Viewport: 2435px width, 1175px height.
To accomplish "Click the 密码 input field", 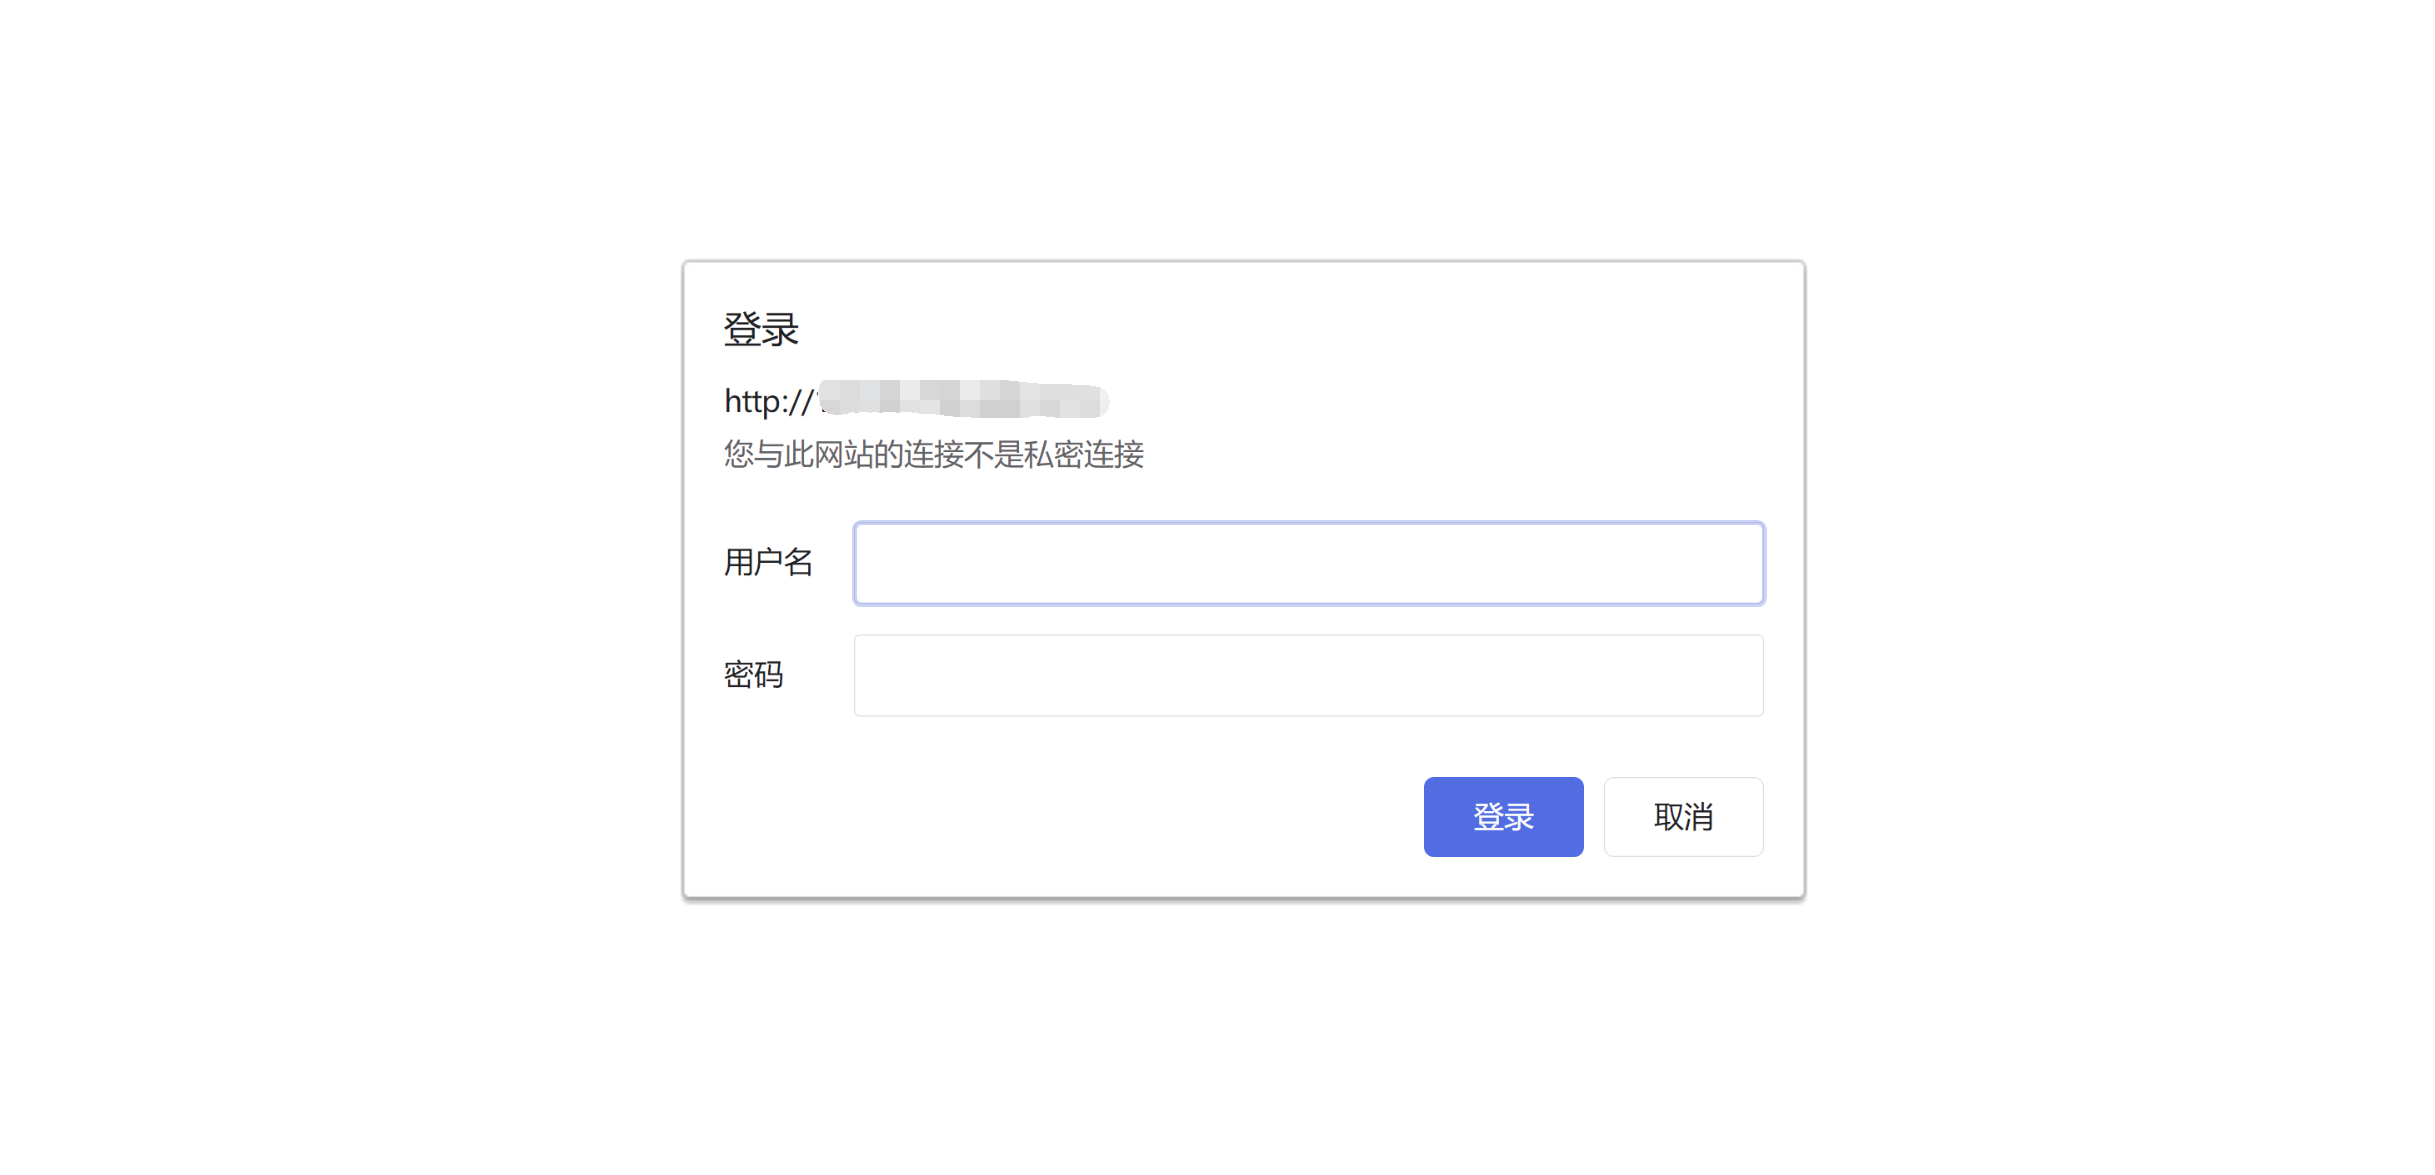I will pos(1308,675).
